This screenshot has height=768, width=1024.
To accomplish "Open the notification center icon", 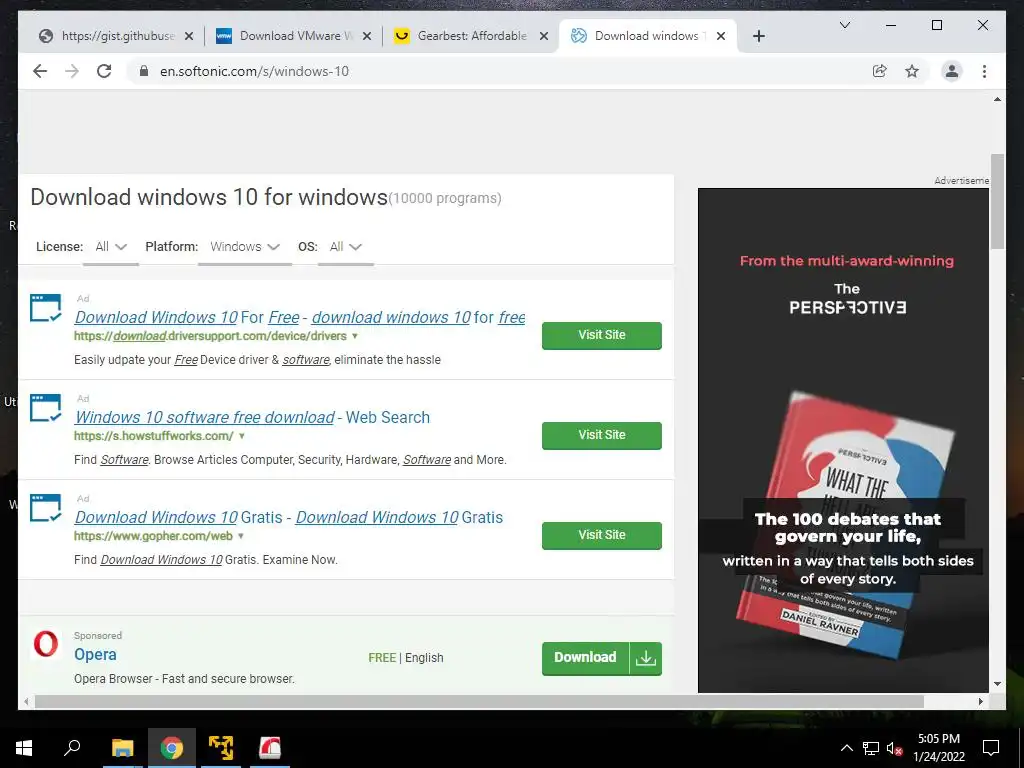I will pyautogui.click(x=991, y=748).
